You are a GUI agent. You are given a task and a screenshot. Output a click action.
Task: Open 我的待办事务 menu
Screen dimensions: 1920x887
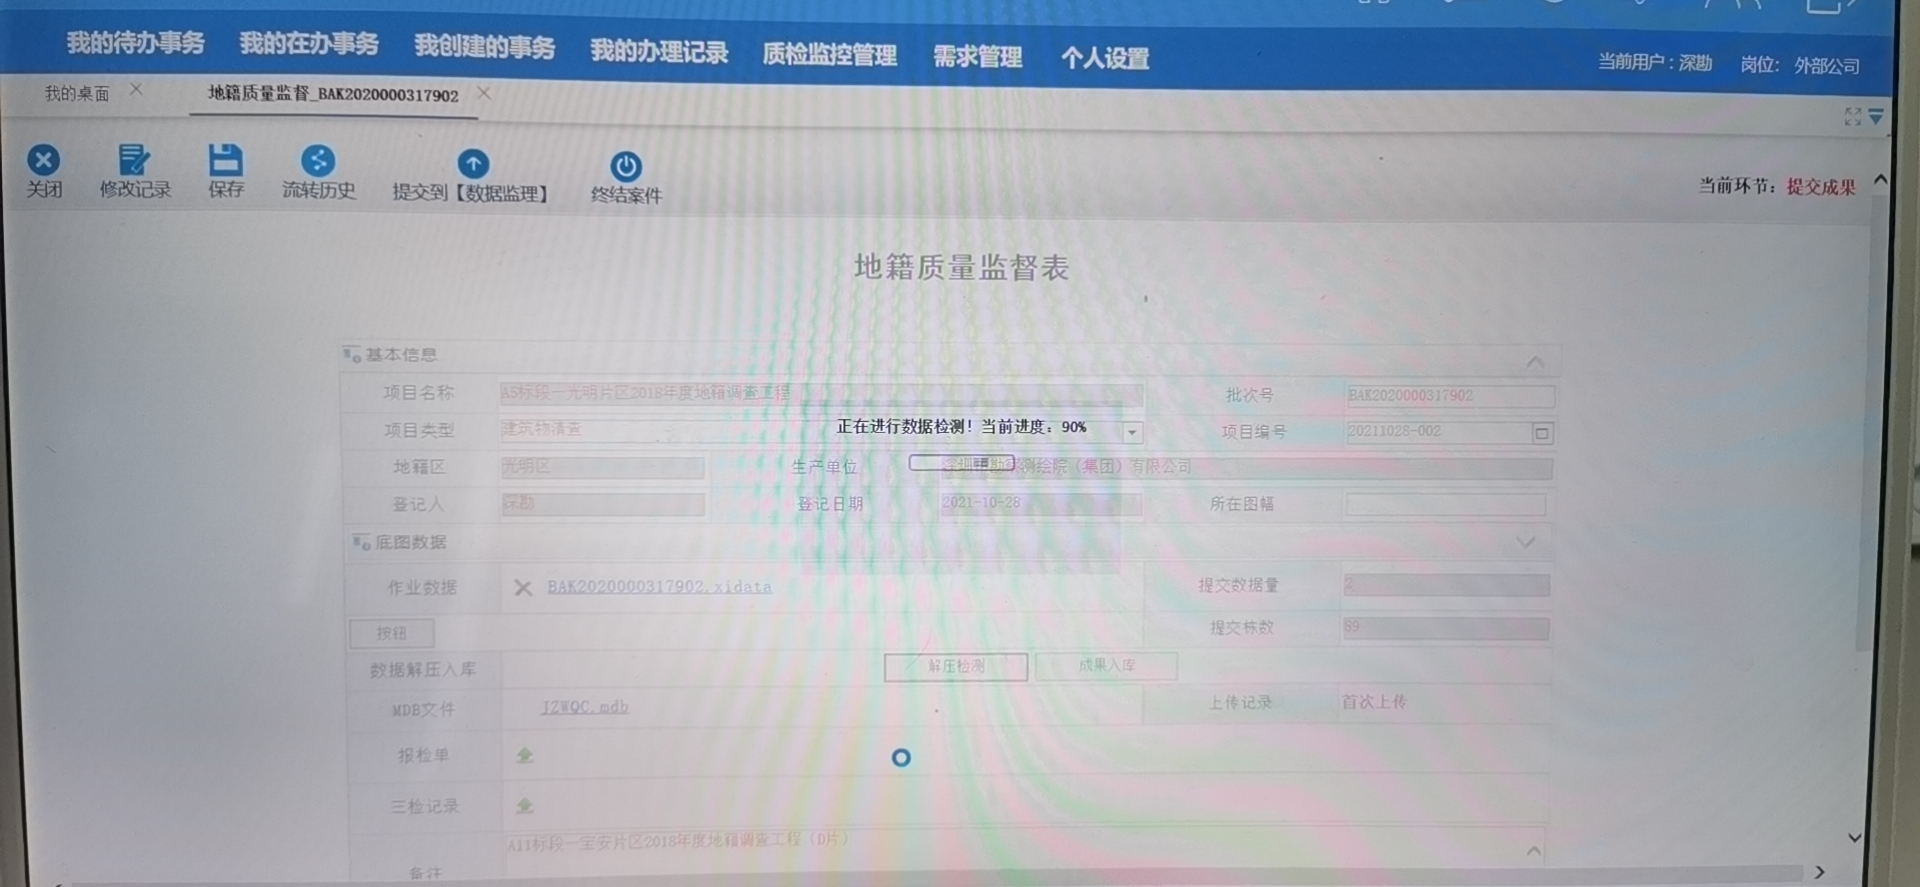(136, 43)
